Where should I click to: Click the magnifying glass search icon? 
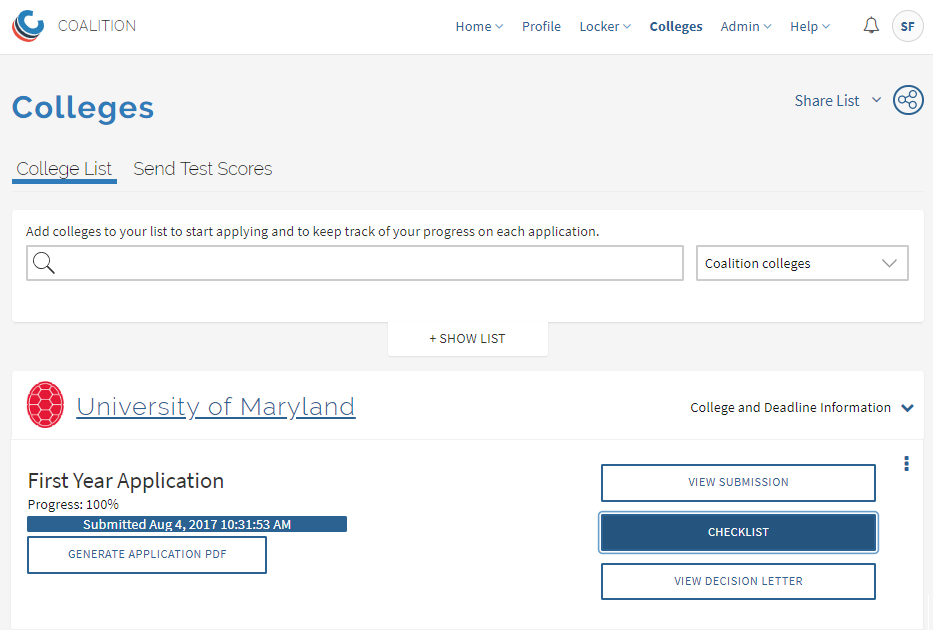(x=43, y=262)
